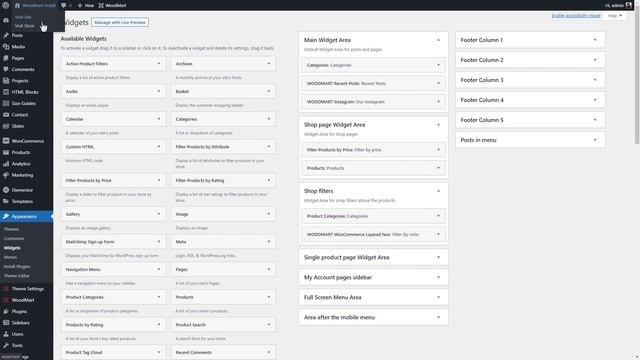Click the Plugins icon in sidebar
Screen dimensions: 640x360
point(6,311)
